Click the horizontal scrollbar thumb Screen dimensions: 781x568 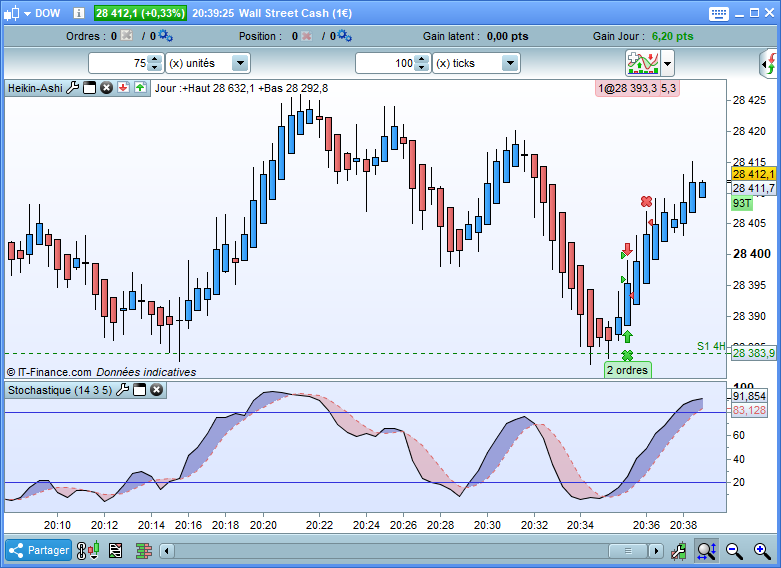628,551
